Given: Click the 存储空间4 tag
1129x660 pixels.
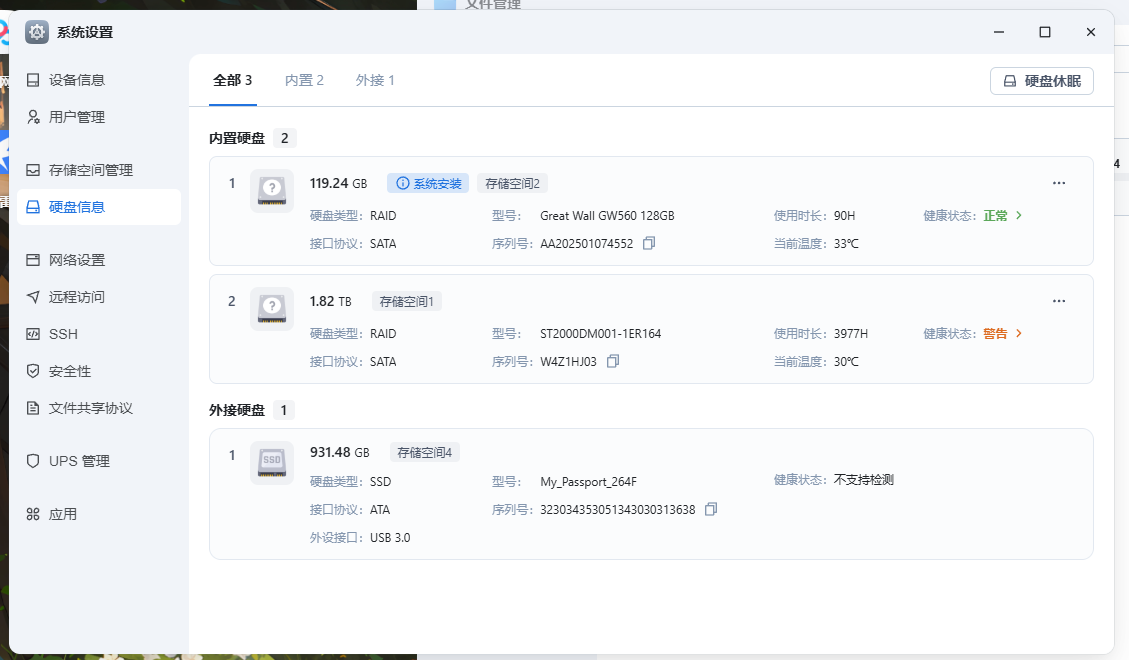Looking at the screenshot, I should coord(424,452).
